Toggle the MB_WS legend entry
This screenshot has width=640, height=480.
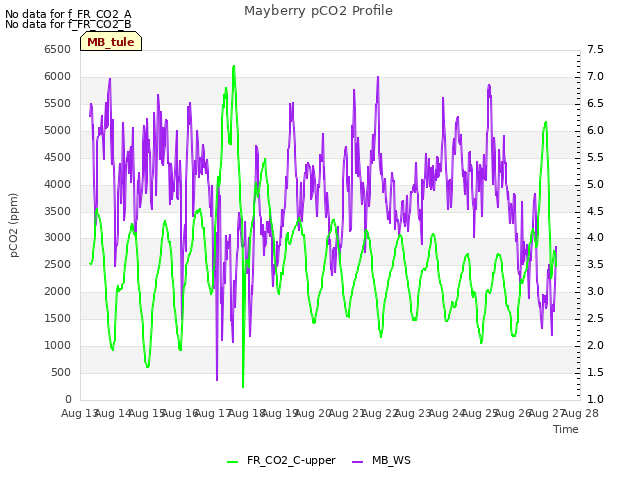click(x=381, y=460)
